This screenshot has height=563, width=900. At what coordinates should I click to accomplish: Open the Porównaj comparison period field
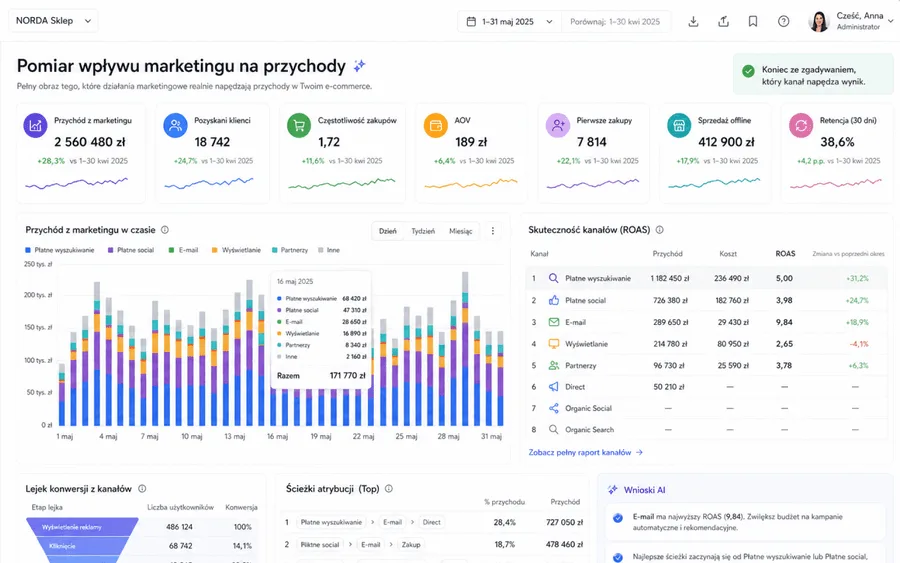point(615,22)
